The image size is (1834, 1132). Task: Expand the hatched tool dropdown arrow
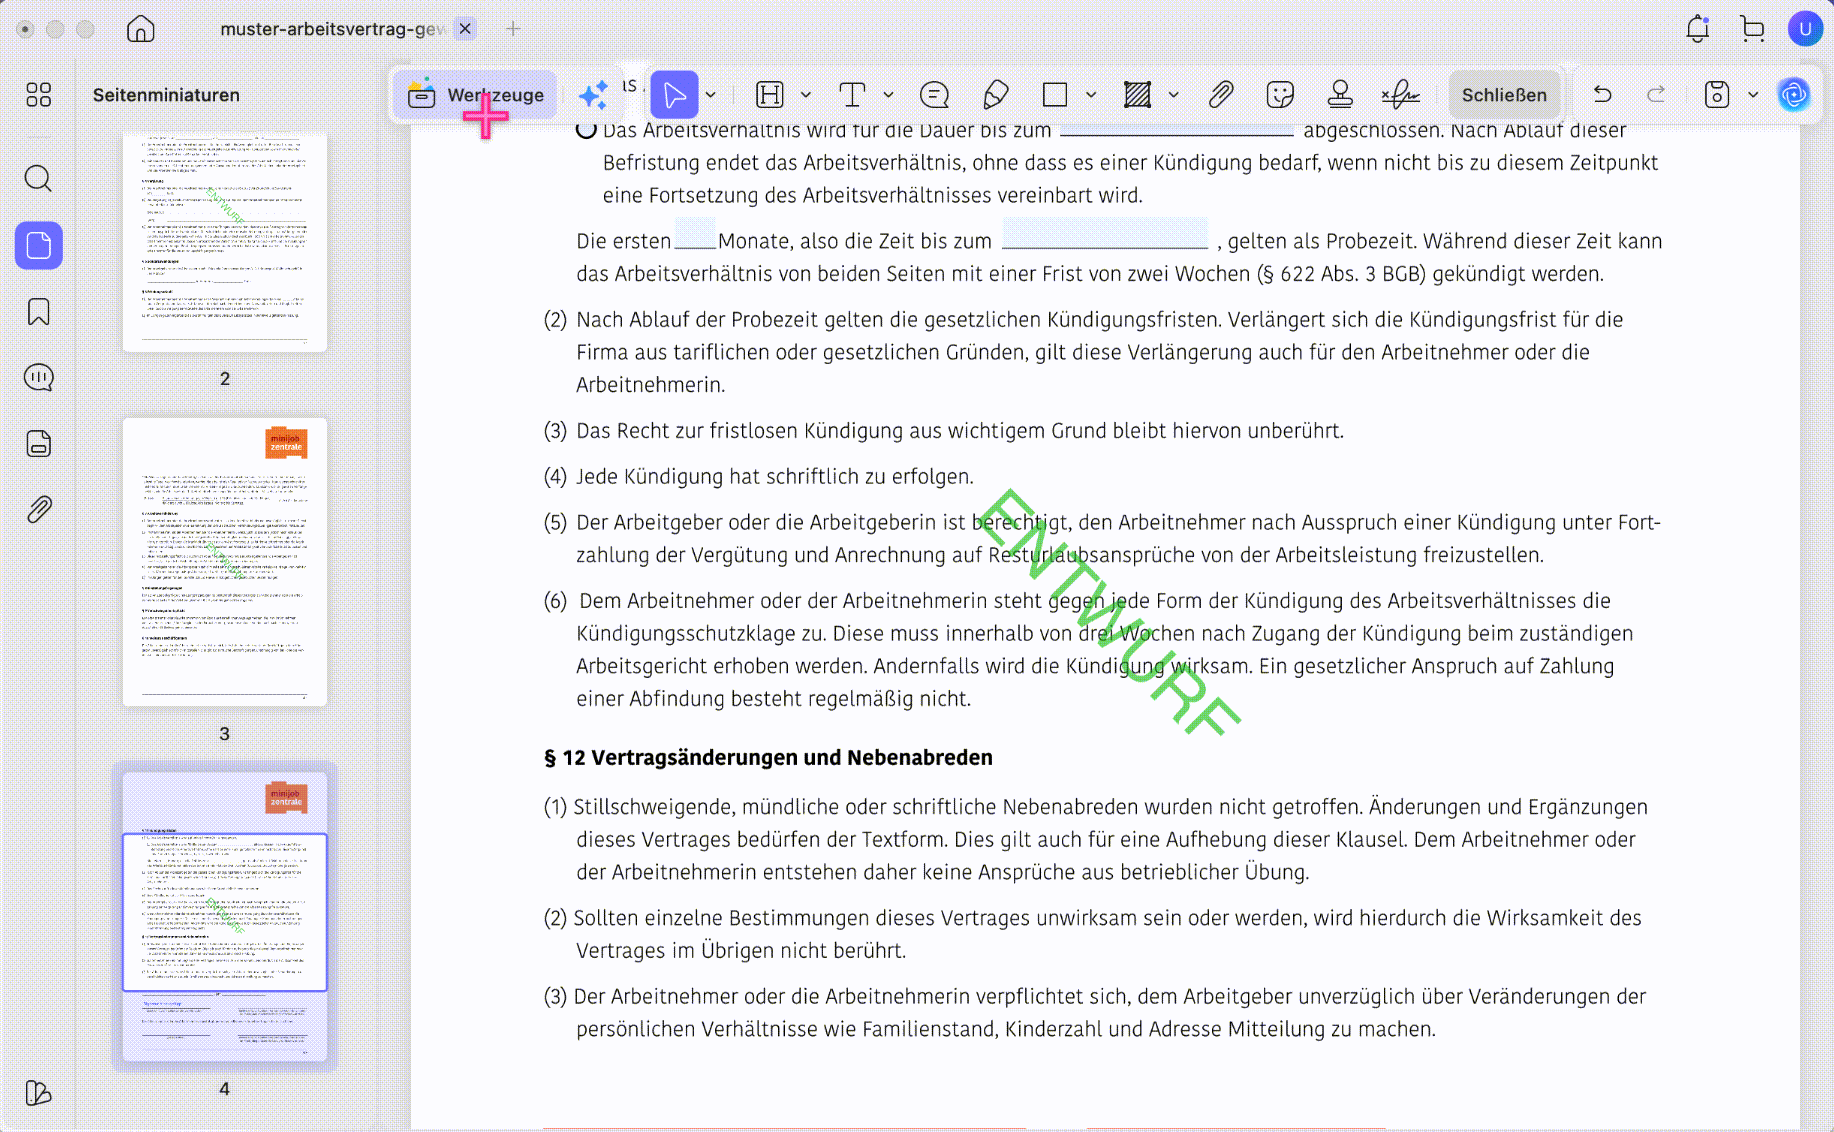click(1174, 95)
